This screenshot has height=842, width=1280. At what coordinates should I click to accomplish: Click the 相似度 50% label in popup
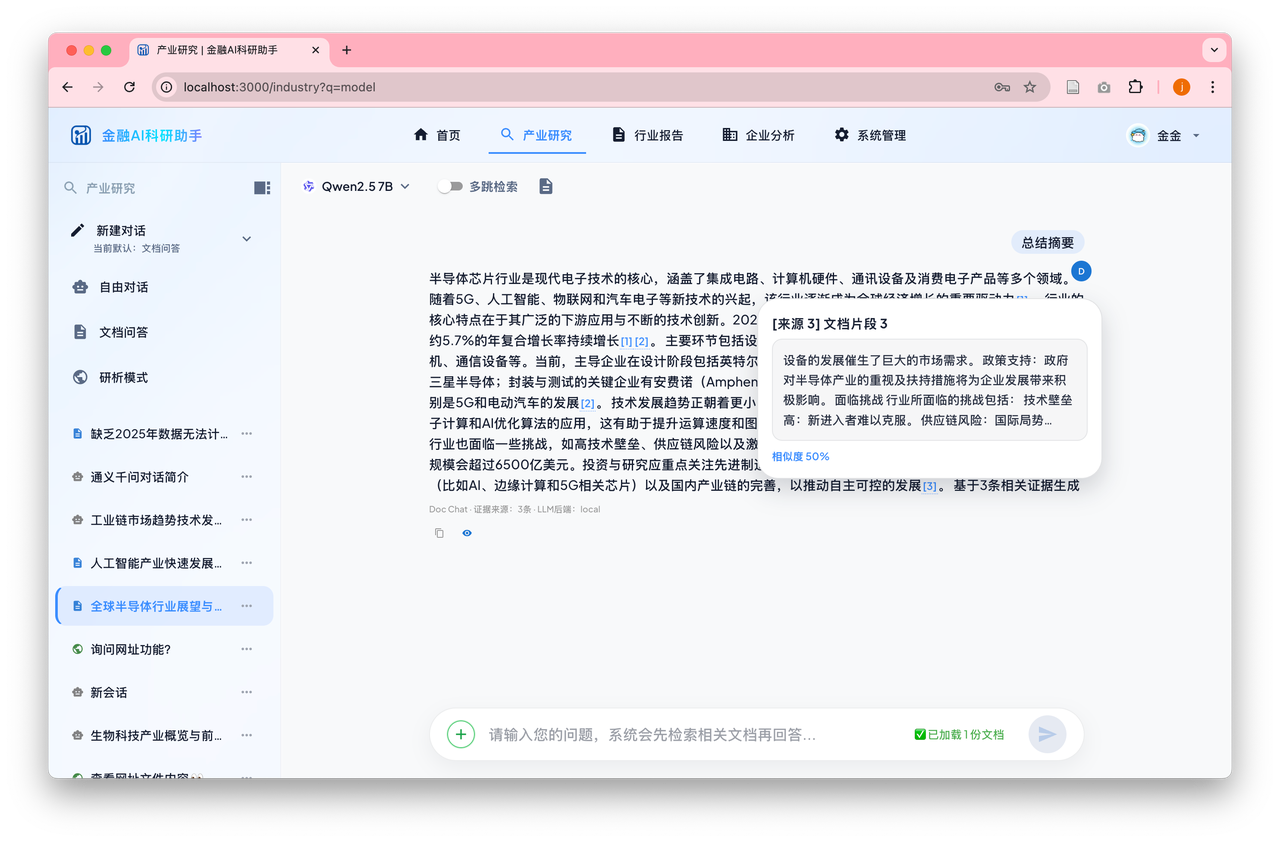pos(800,456)
